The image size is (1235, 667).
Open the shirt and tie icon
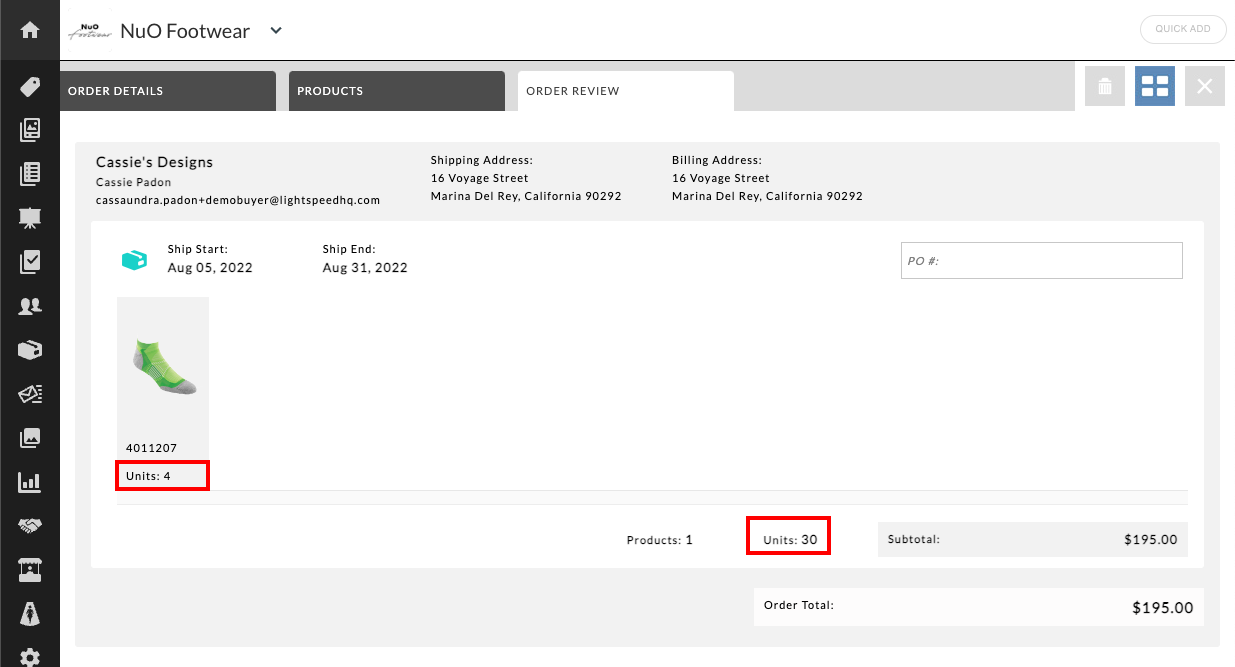point(30,613)
